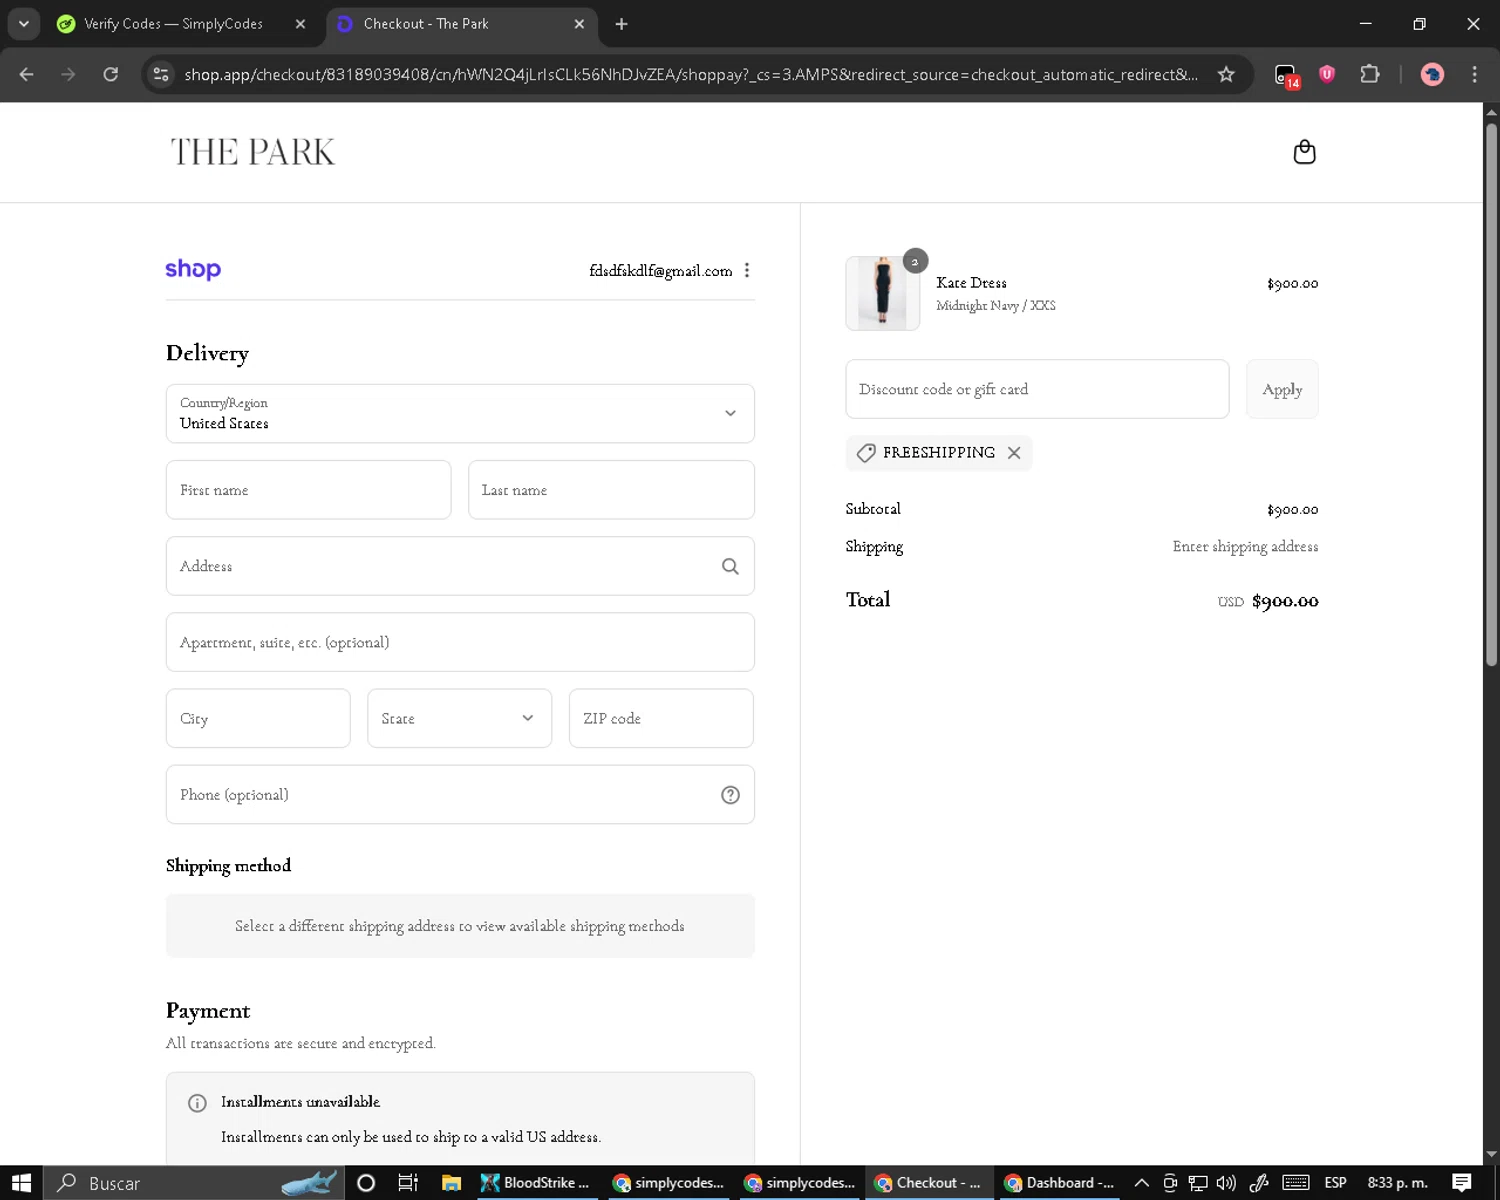Switch to Dashboard Chrome taskbar window
Screen dimensions: 1500x1200
tap(1060, 1183)
